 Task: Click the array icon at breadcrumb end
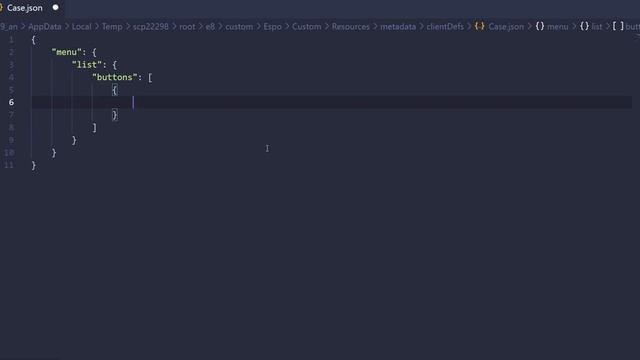point(618,26)
